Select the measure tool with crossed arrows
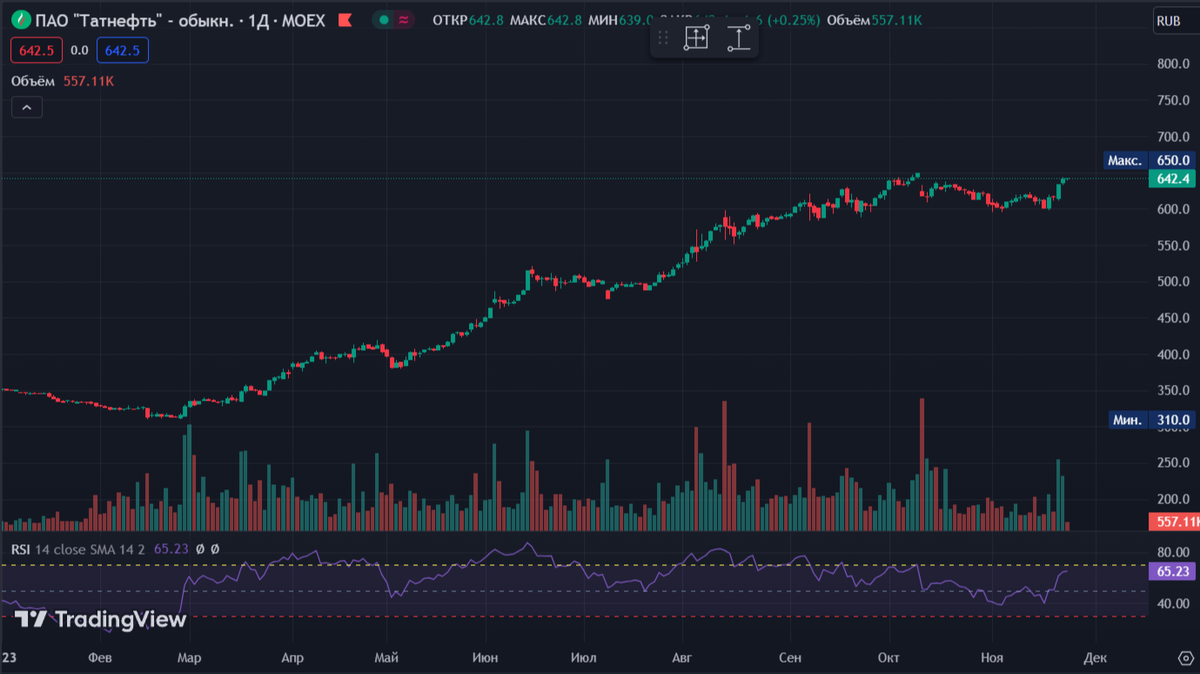Viewport: 1200px width, 674px height. coord(696,39)
